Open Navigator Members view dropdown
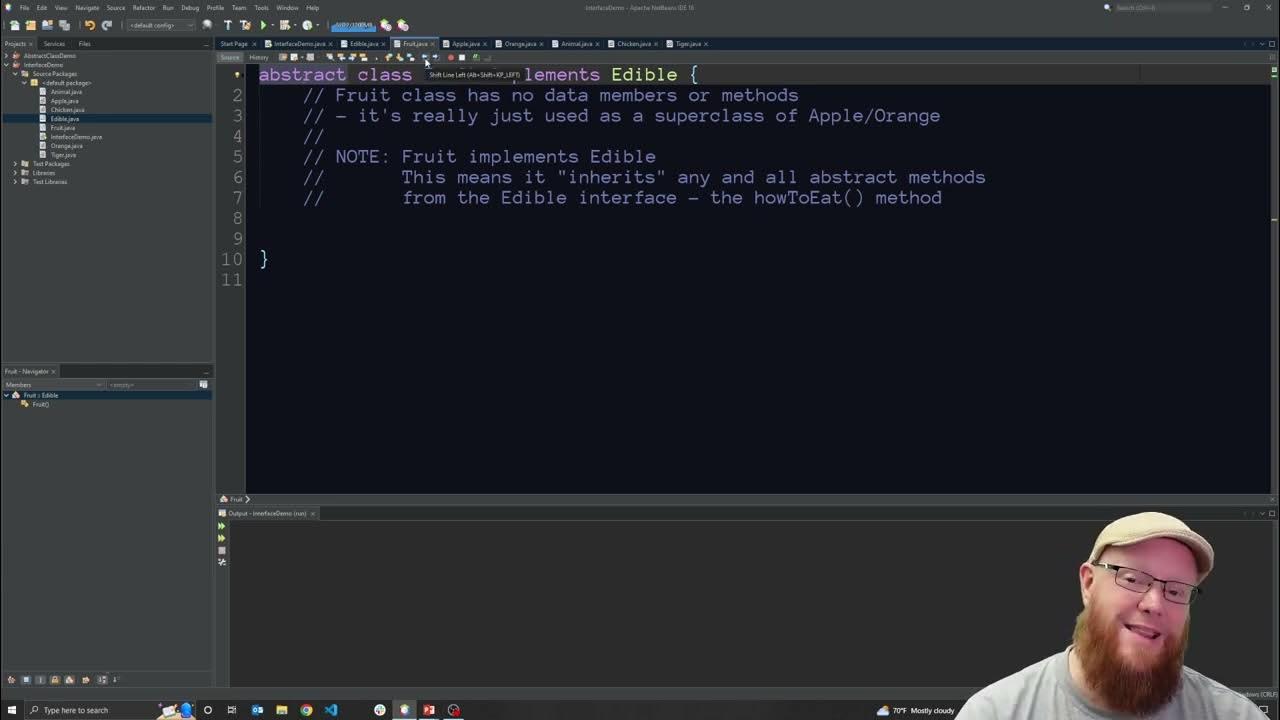The image size is (1280, 720). (x=53, y=385)
